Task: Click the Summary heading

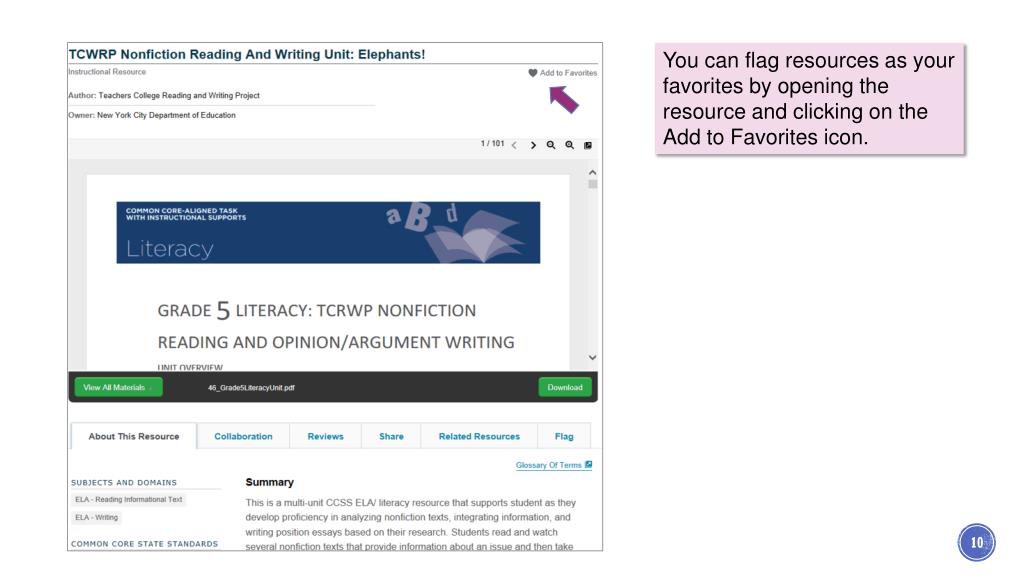Action: pos(270,482)
